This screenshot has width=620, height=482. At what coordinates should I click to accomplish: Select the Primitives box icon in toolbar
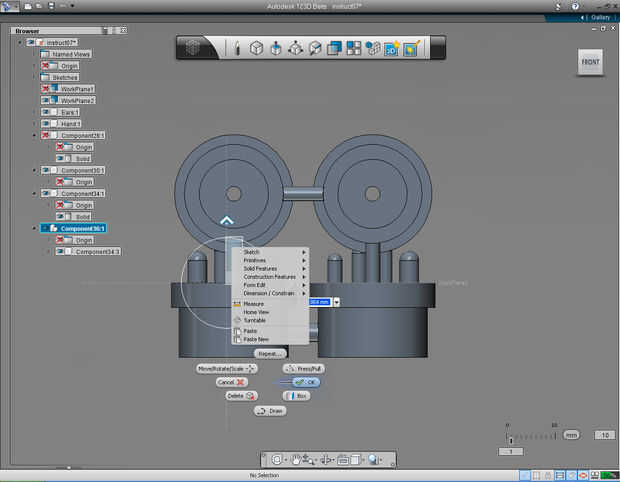pos(257,48)
